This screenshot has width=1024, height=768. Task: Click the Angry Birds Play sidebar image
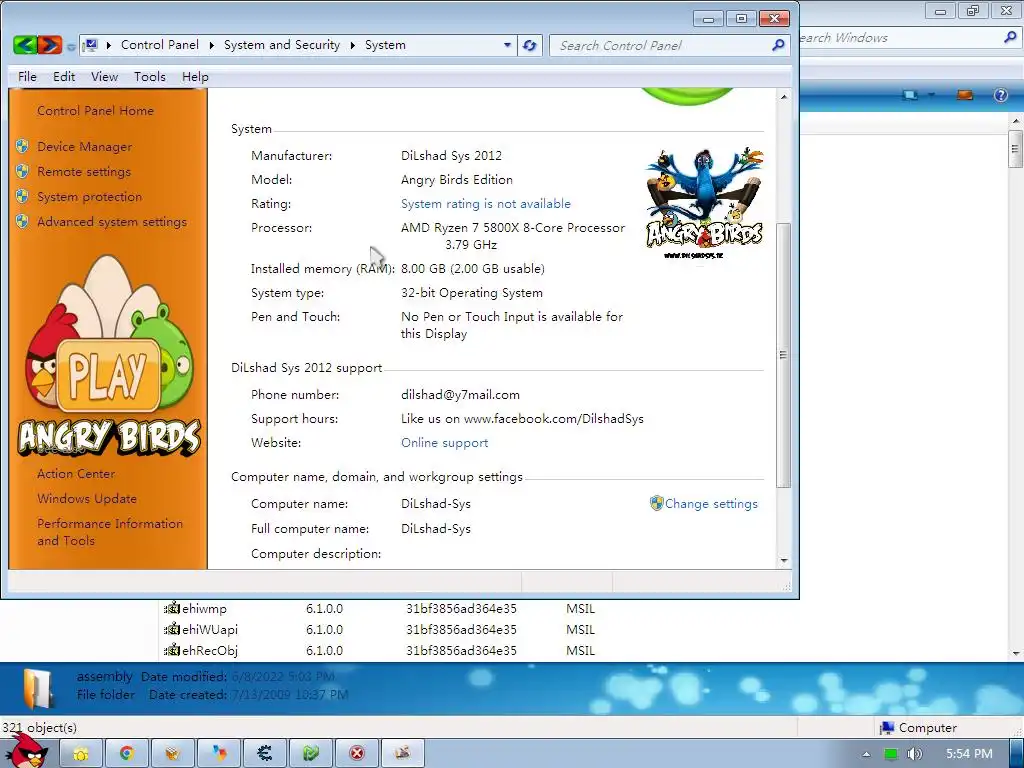[109, 356]
